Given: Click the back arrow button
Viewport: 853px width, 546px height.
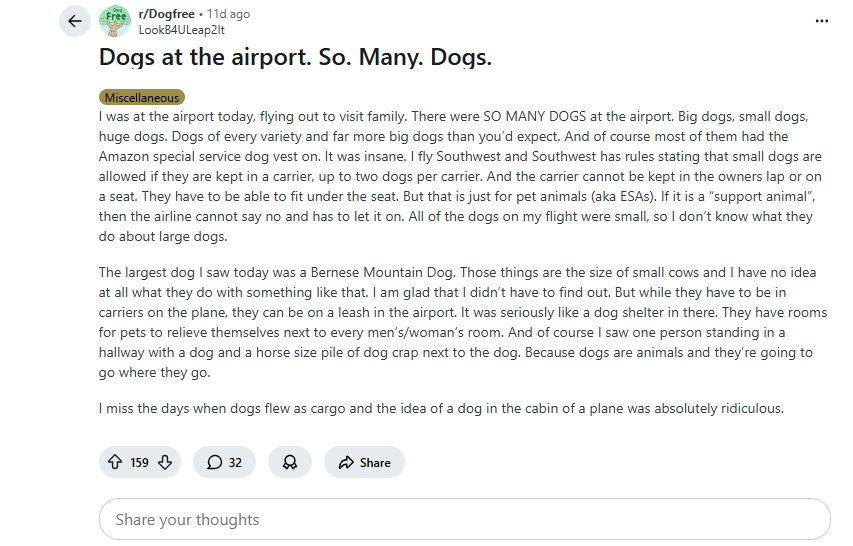Looking at the screenshot, I should (75, 21).
